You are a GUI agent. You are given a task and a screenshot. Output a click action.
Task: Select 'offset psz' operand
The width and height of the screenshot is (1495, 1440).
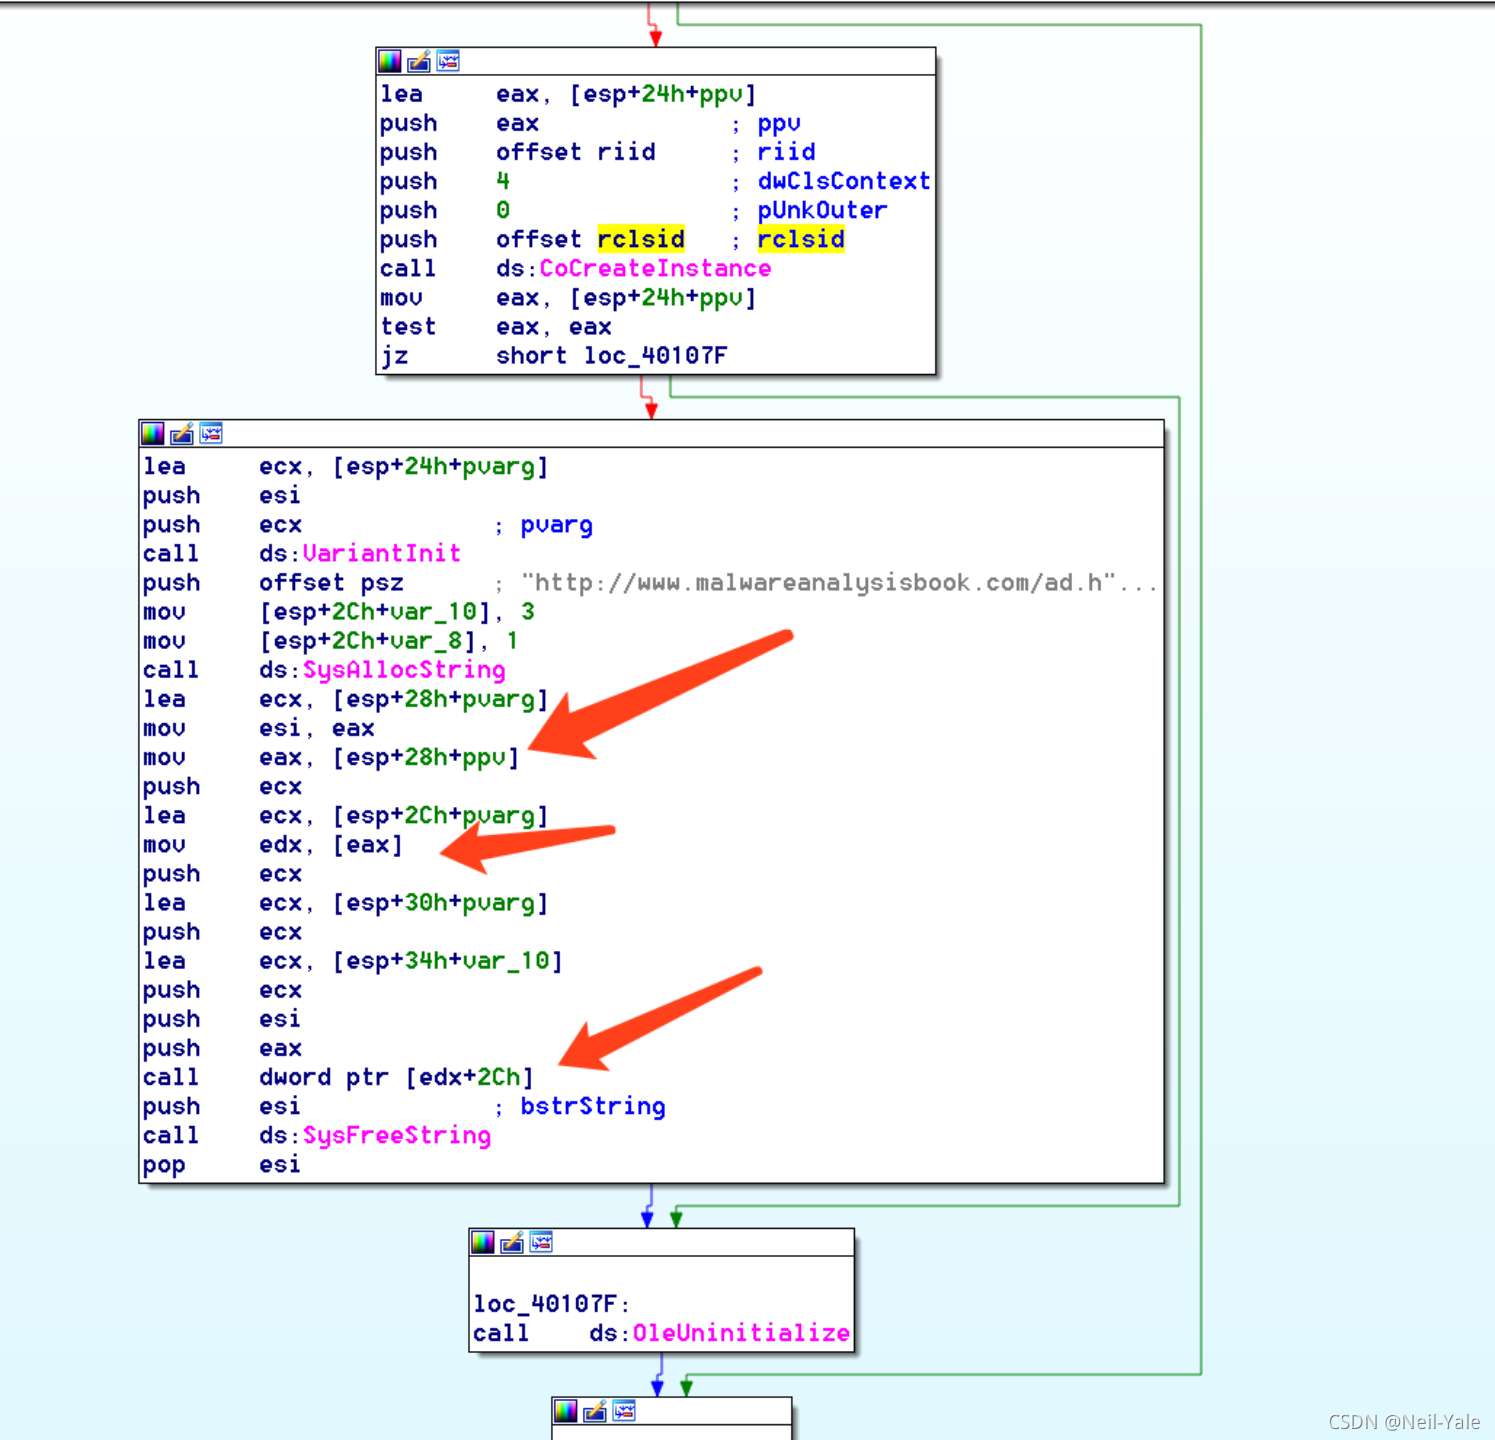(331, 583)
